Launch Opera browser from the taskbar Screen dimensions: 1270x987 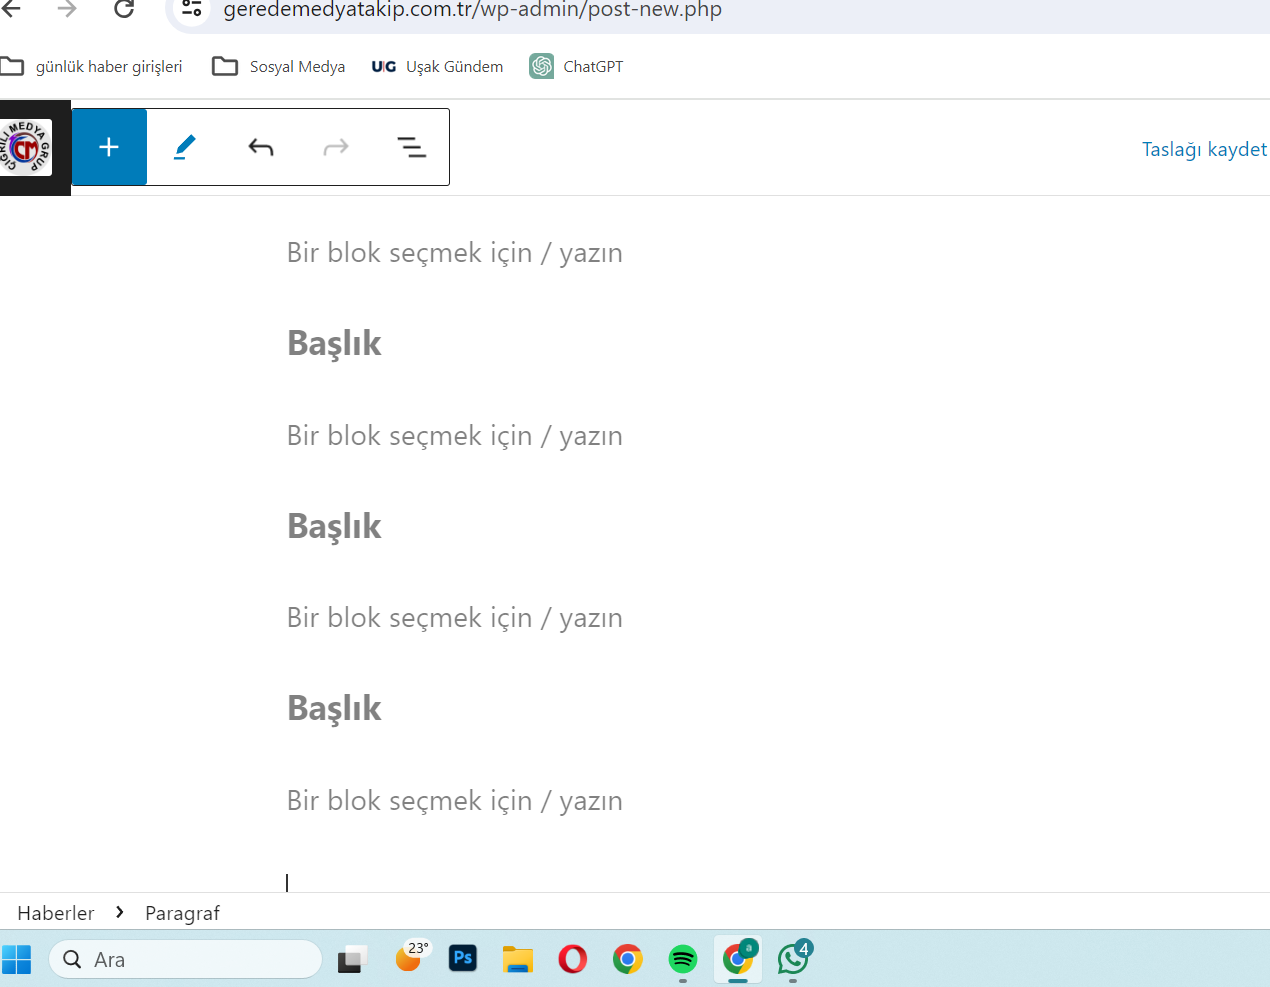(573, 960)
